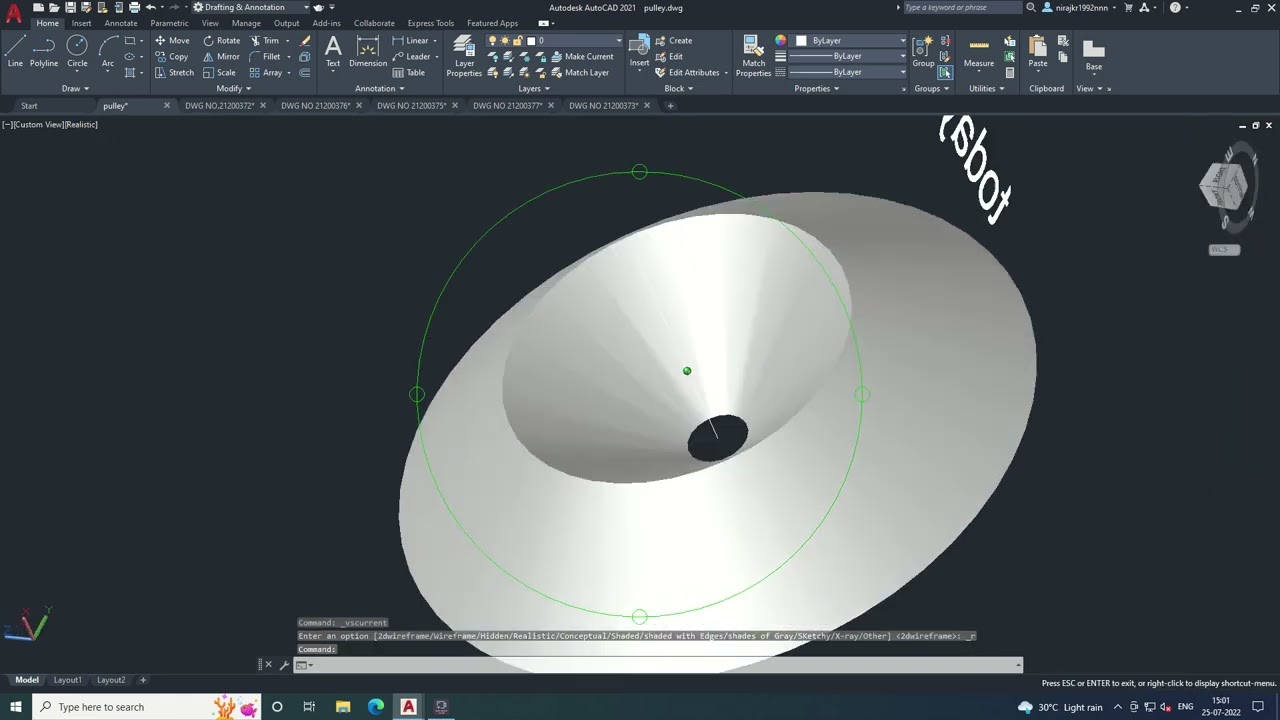Open the Manage ribbon tab
Image resolution: width=1280 pixels, height=720 pixels.
(246, 23)
